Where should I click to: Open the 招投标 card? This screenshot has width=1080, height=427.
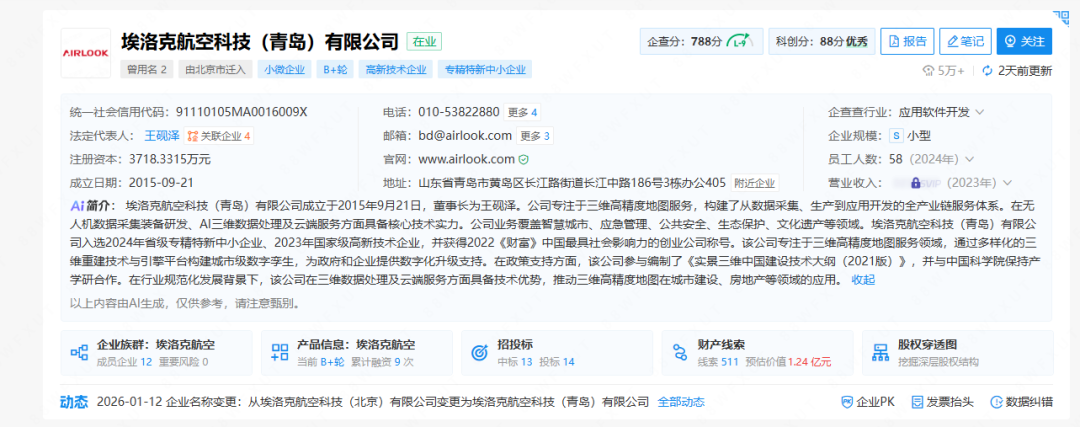pos(557,353)
